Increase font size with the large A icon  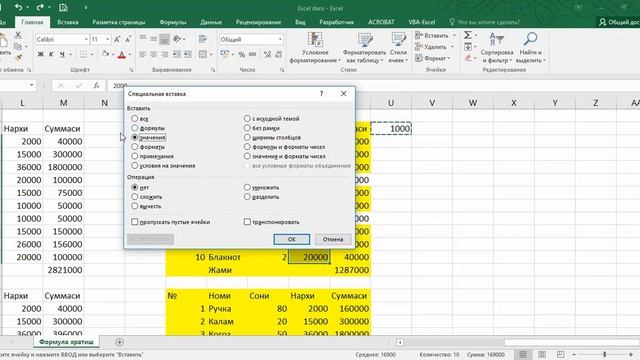tap(117, 39)
